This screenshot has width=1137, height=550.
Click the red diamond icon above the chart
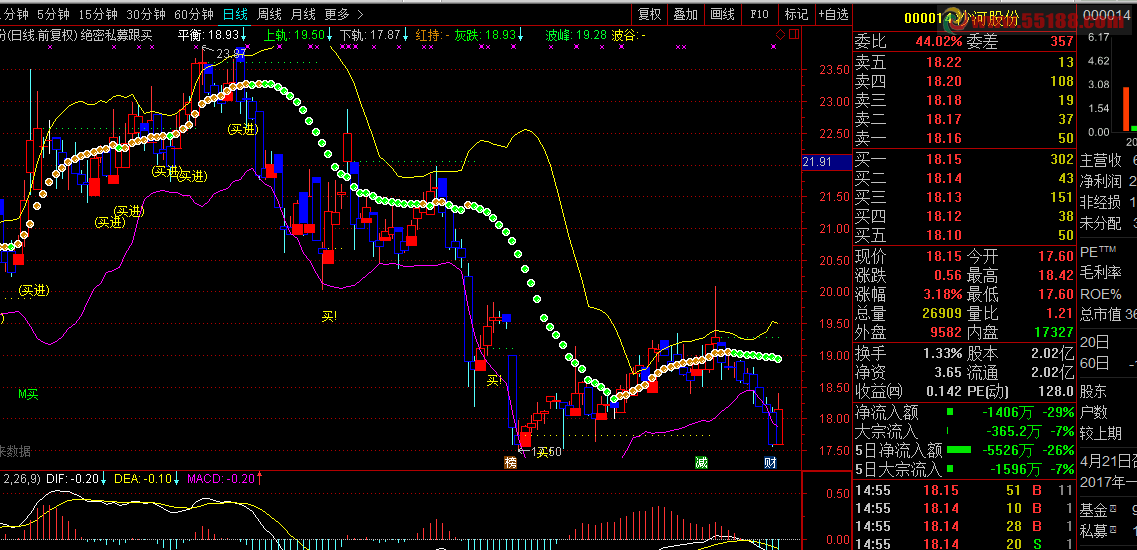(780, 34)
